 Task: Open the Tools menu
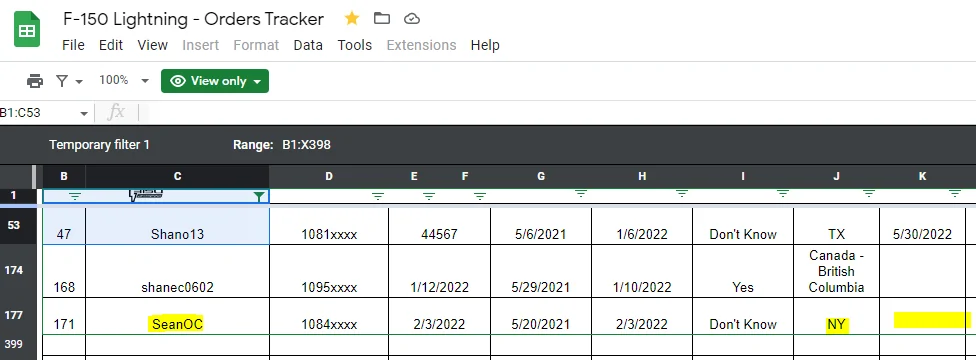(355, 45)
